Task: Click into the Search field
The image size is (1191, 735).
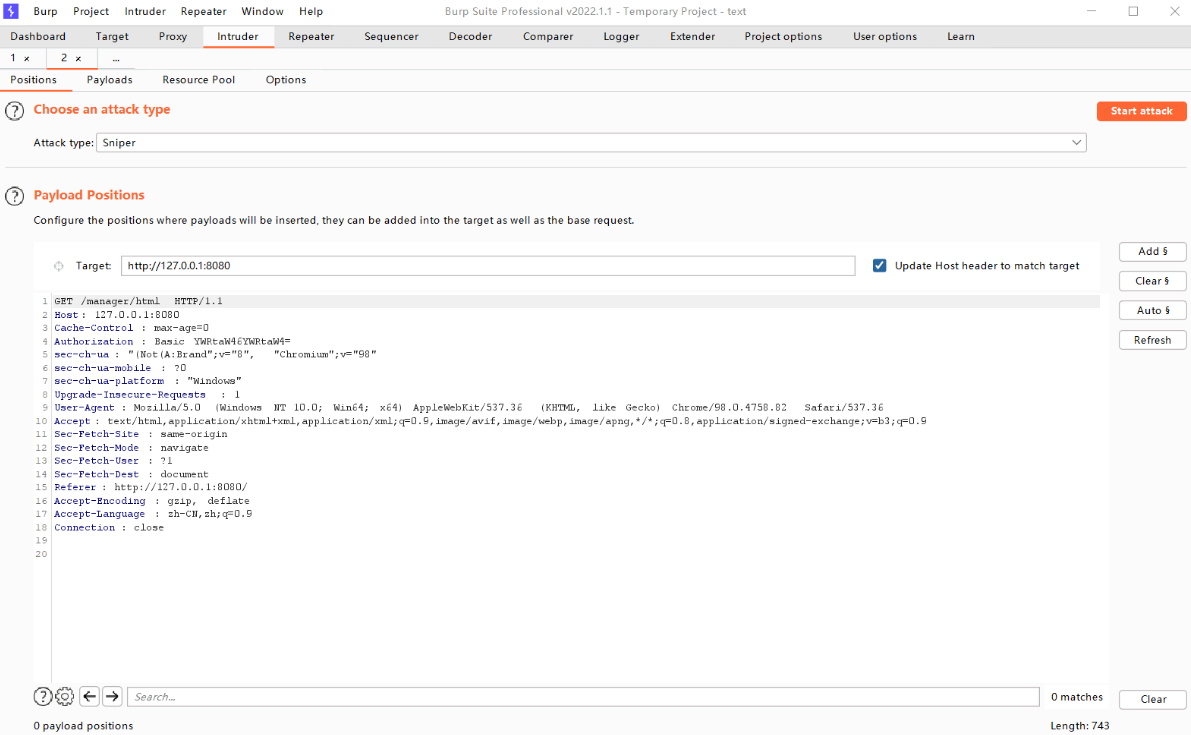Action: [583, 697]
